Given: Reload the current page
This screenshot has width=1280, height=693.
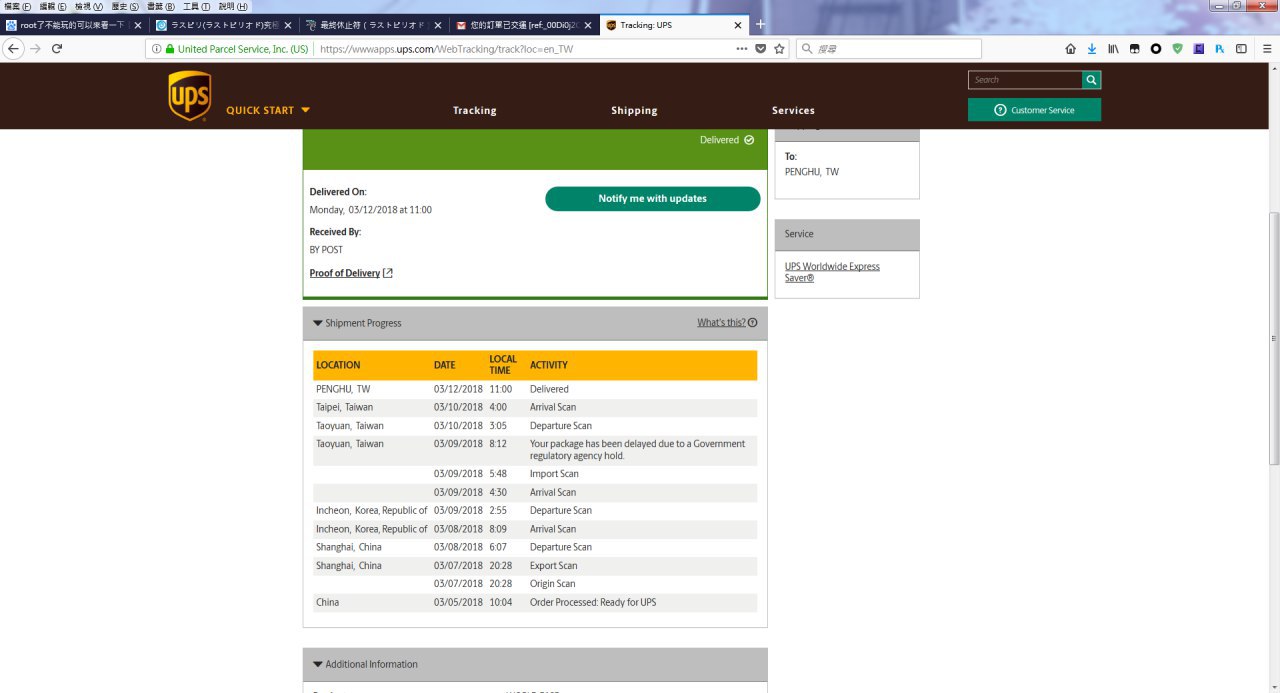Looking at the screenshot, I should [57, 48].
